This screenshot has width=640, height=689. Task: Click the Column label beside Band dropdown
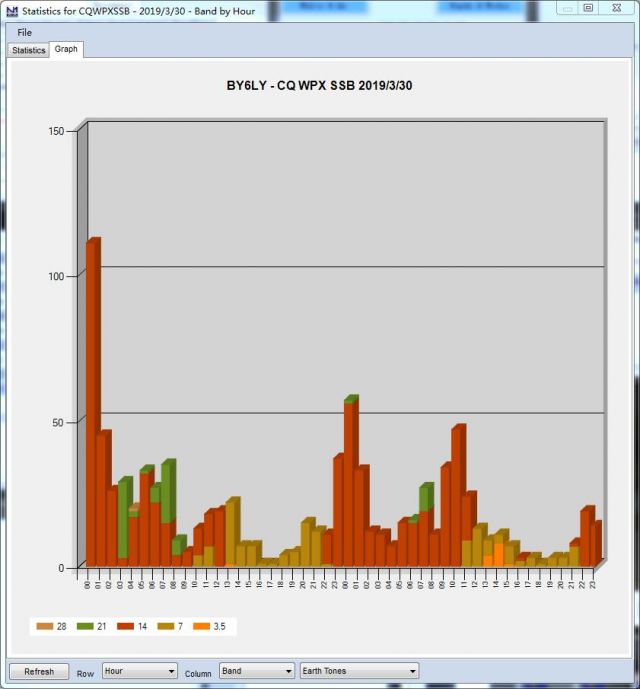[198, 674]
